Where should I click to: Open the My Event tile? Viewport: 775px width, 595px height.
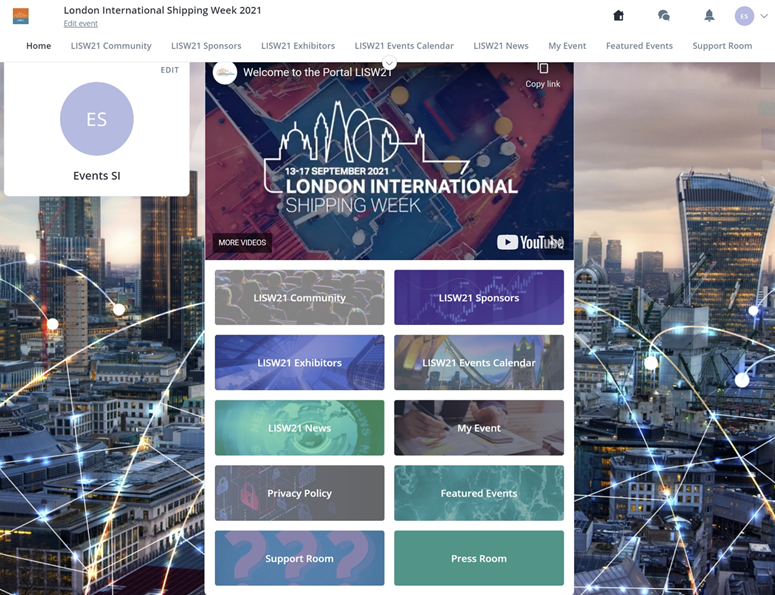click(479, 428)
